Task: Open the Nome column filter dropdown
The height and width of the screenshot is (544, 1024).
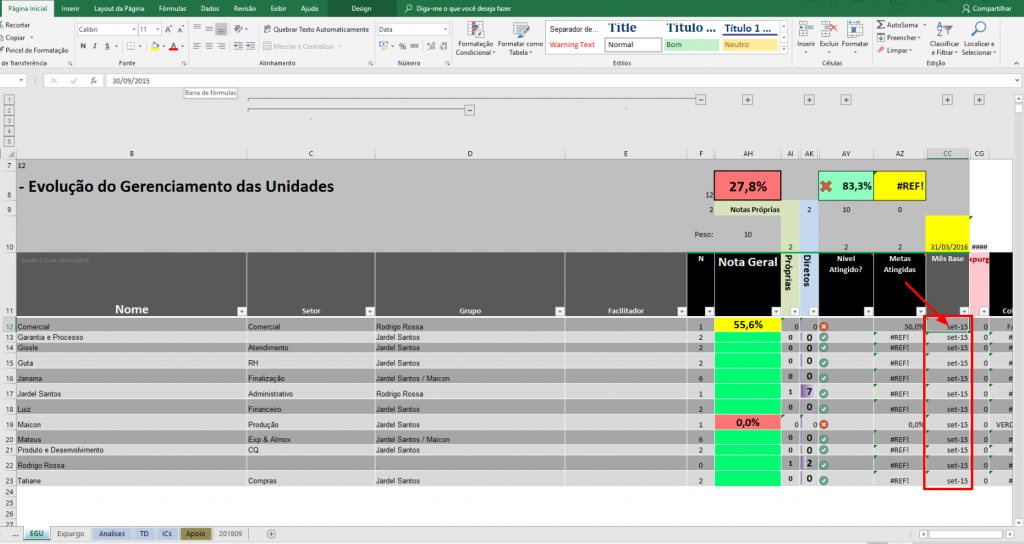Action: tap(242, 312)
